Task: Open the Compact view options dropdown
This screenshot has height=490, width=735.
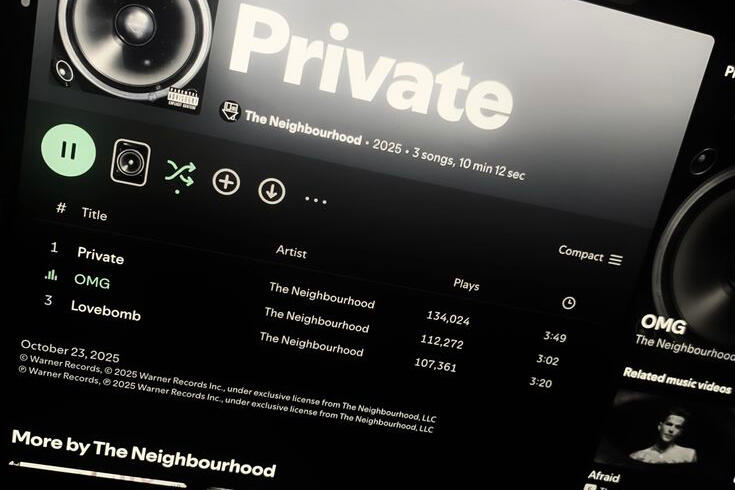Action: (590, 256)
